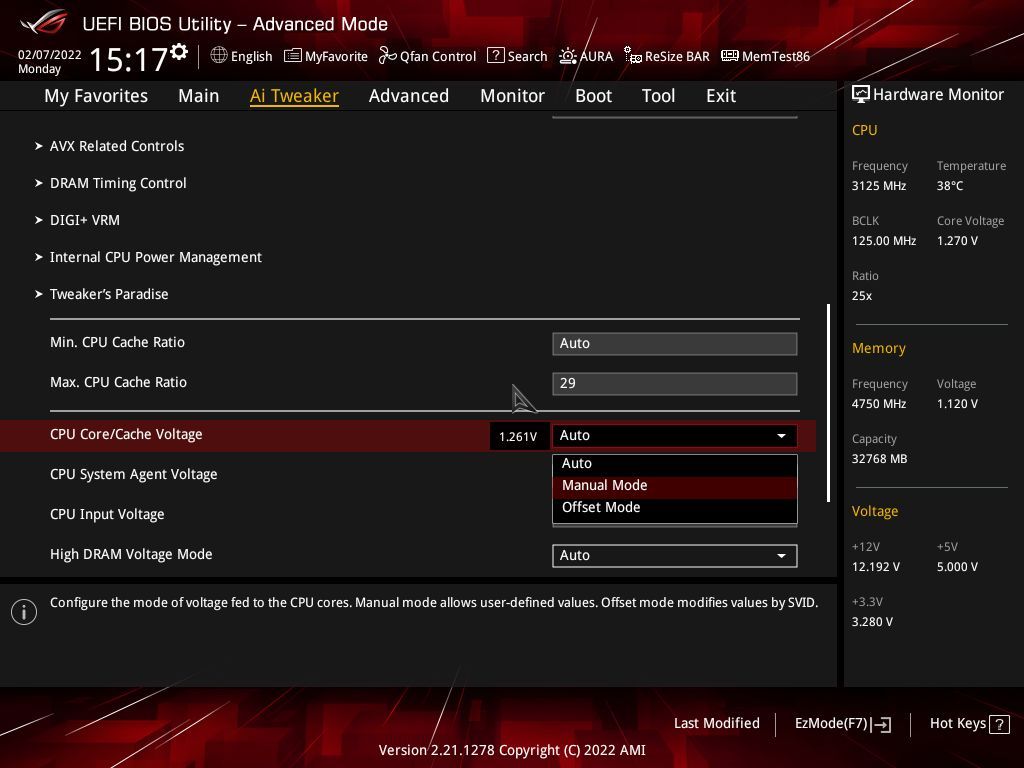Select Offset Mode from the dropdown list
Screen dimensions: 1024x768
[x=675, y=507]
